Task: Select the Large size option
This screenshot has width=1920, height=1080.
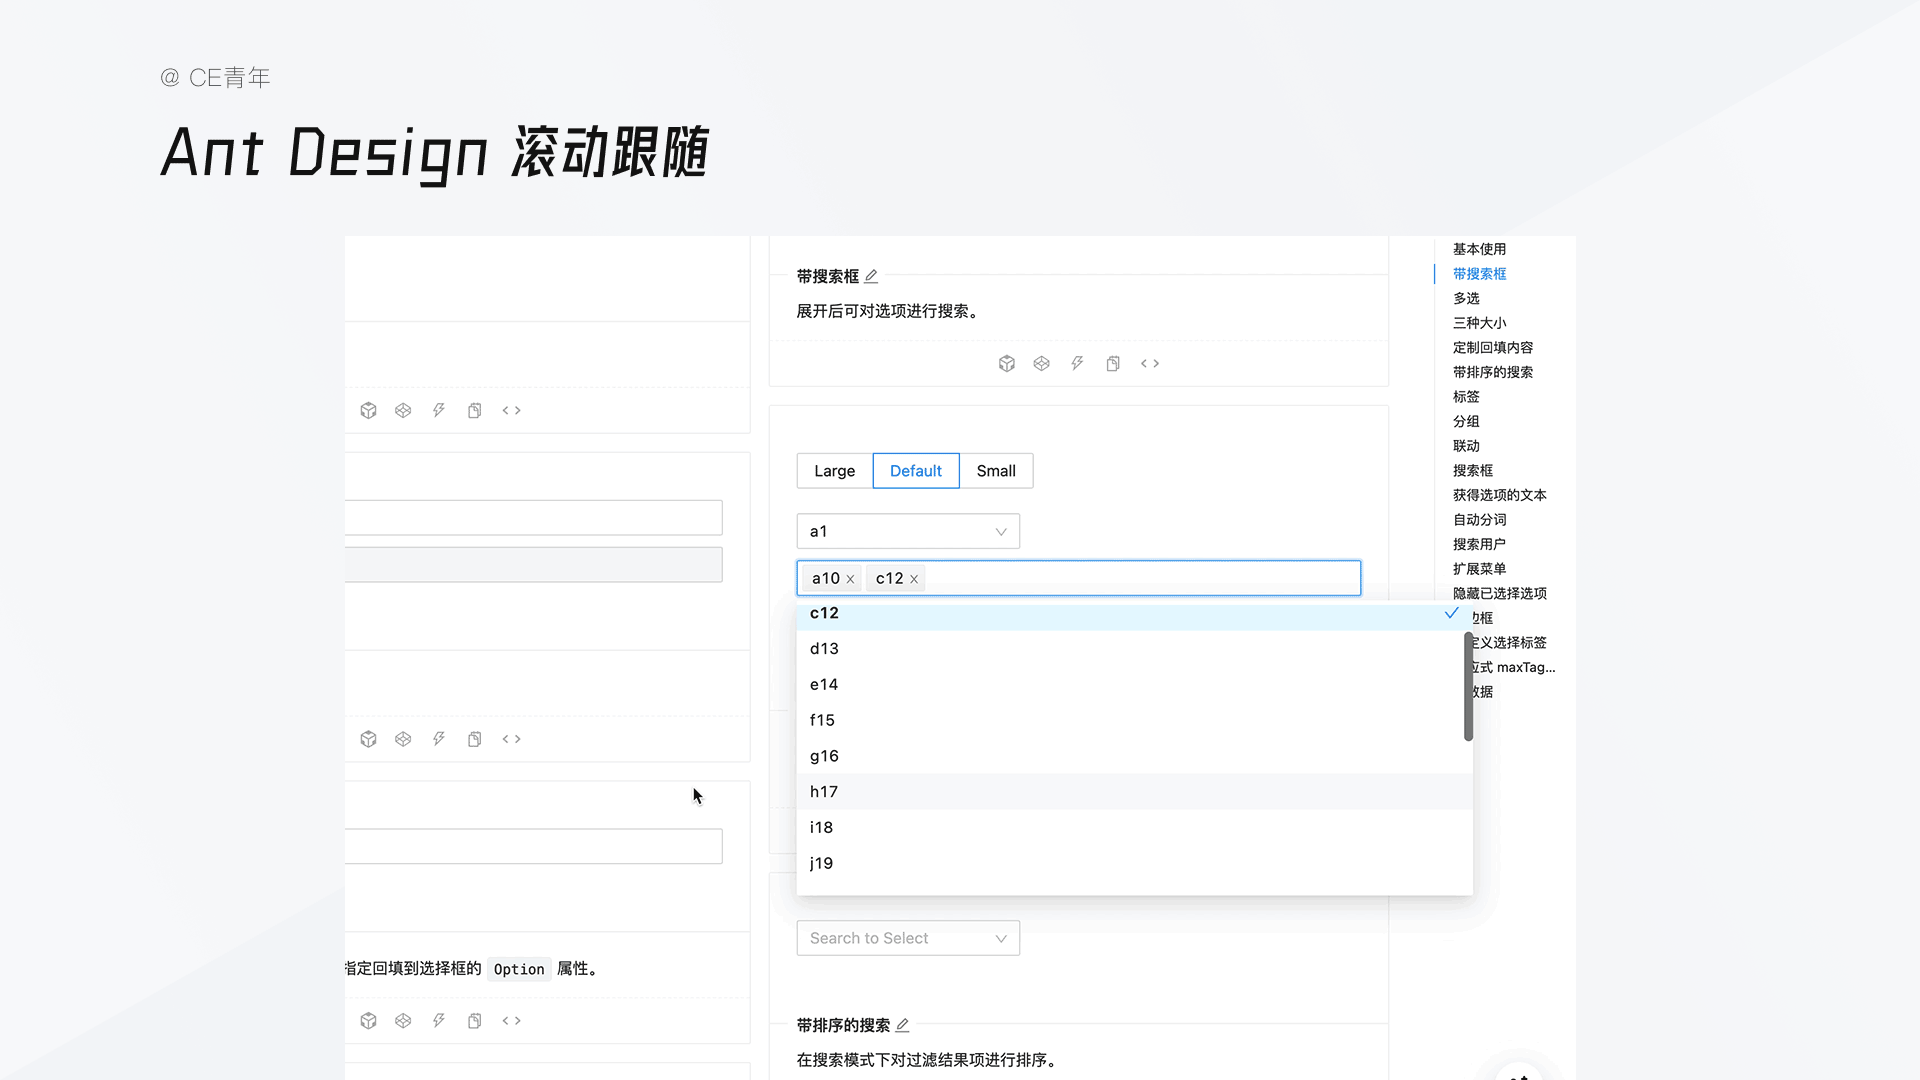Action: (x=835, y=471)
